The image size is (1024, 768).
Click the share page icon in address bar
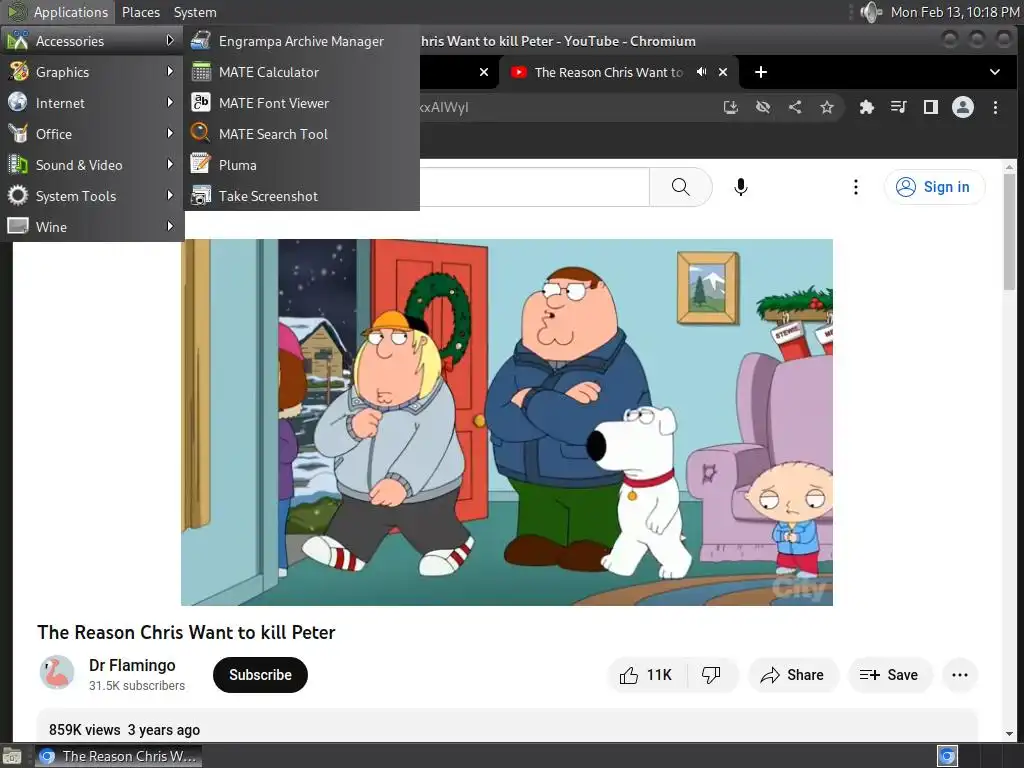[795, 107]
